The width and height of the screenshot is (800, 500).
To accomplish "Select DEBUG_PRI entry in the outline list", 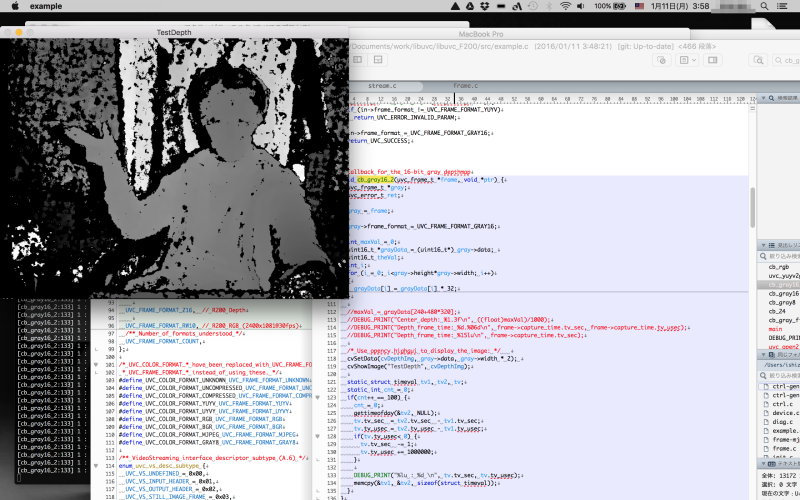I will [784, 338].
